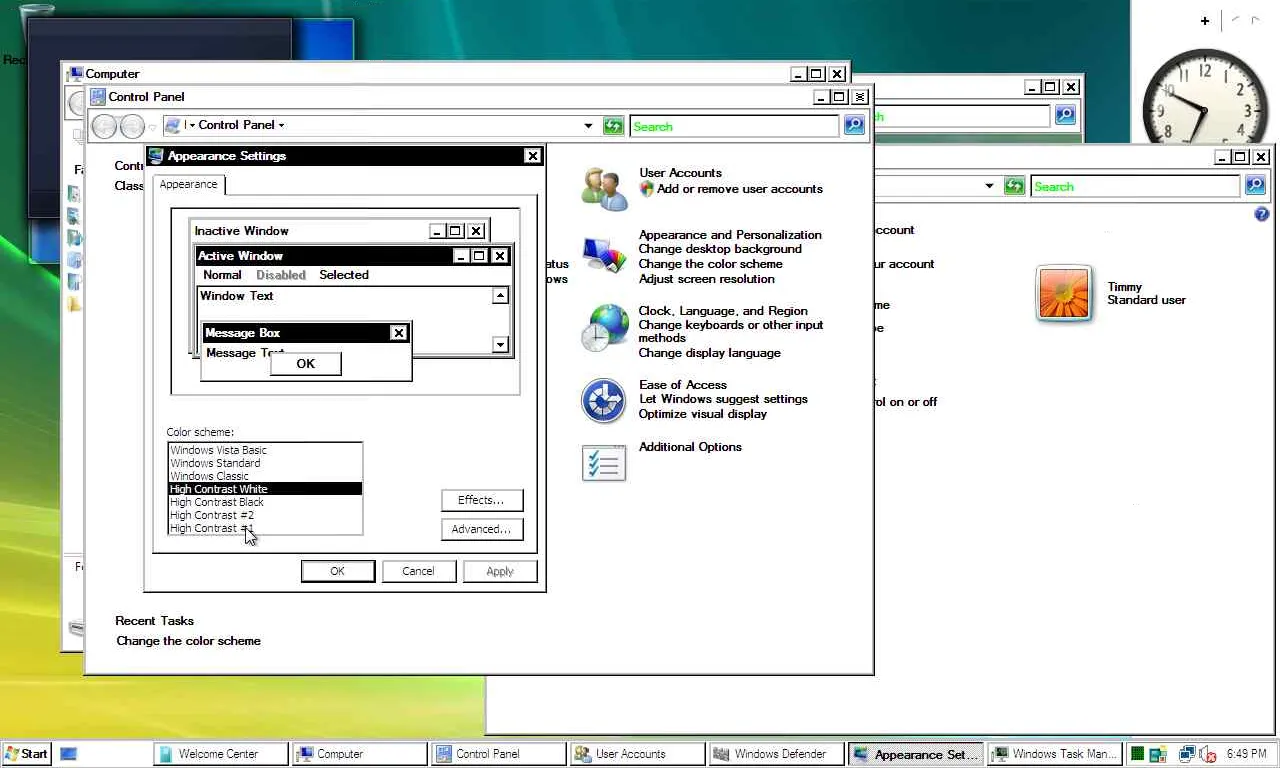Click Control Panel's search magnifier button
The width and height of the screenshot is (1280, 768).
[854, 125]
